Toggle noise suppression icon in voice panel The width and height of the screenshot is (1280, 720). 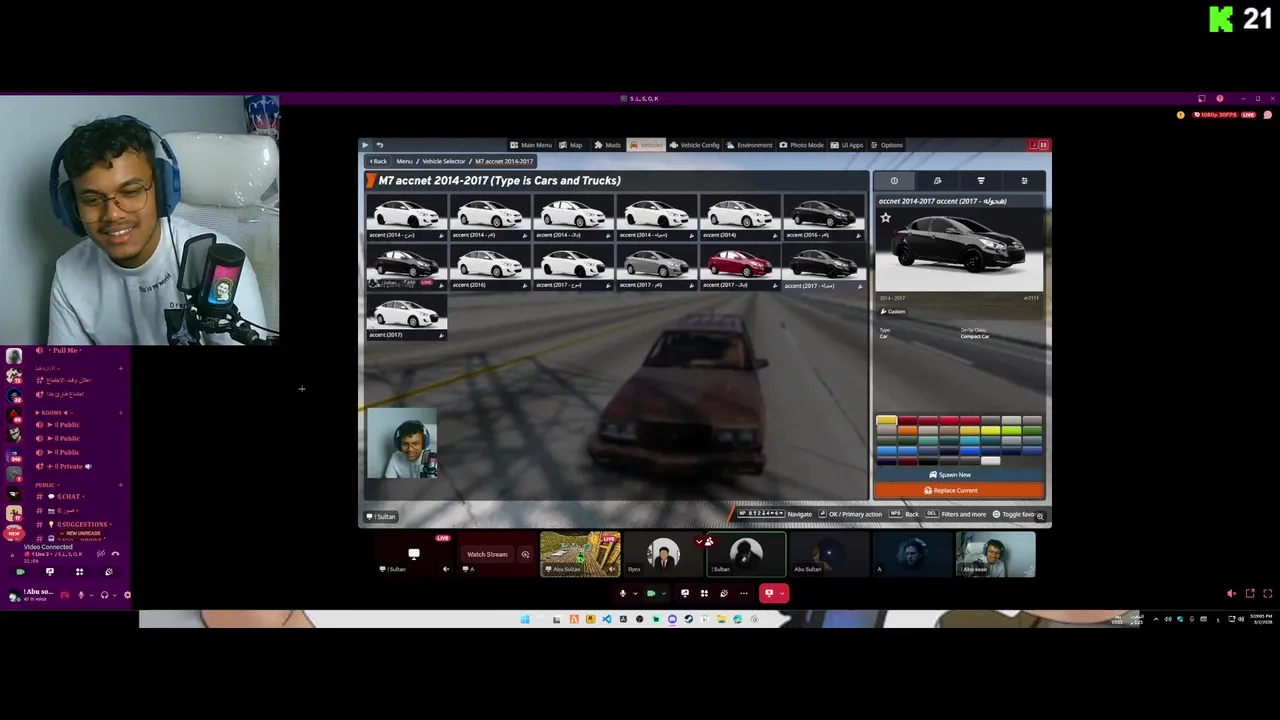click(x=100, y=553)
